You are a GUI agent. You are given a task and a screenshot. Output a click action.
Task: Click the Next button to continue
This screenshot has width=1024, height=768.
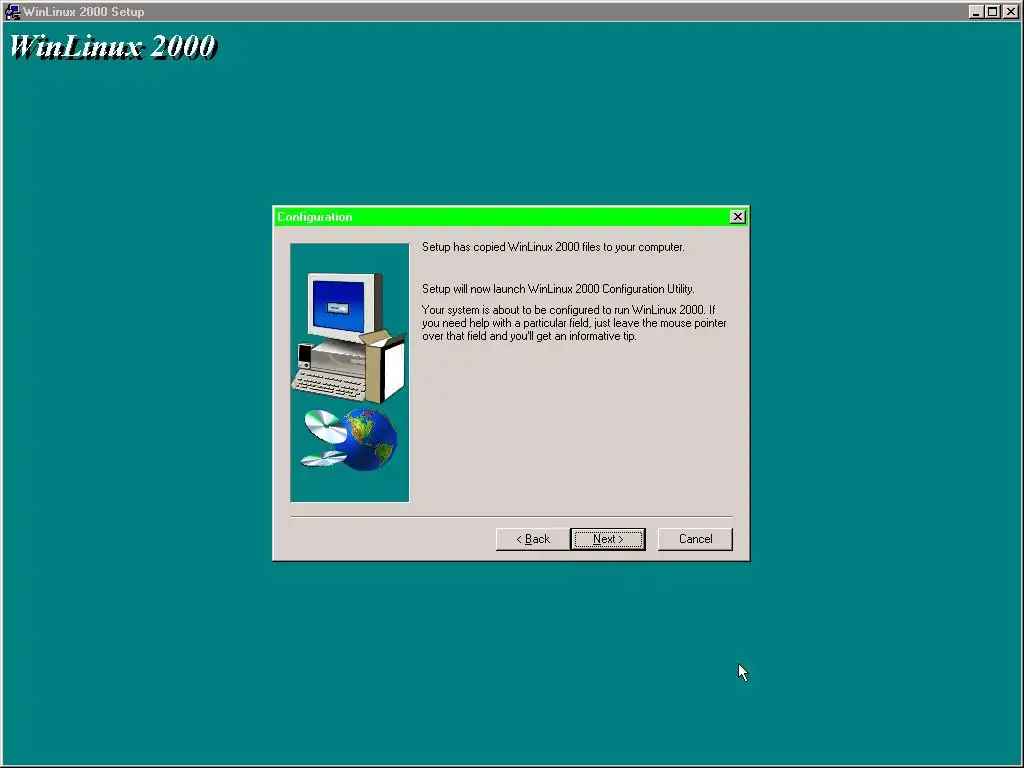(x=607, y=539)
